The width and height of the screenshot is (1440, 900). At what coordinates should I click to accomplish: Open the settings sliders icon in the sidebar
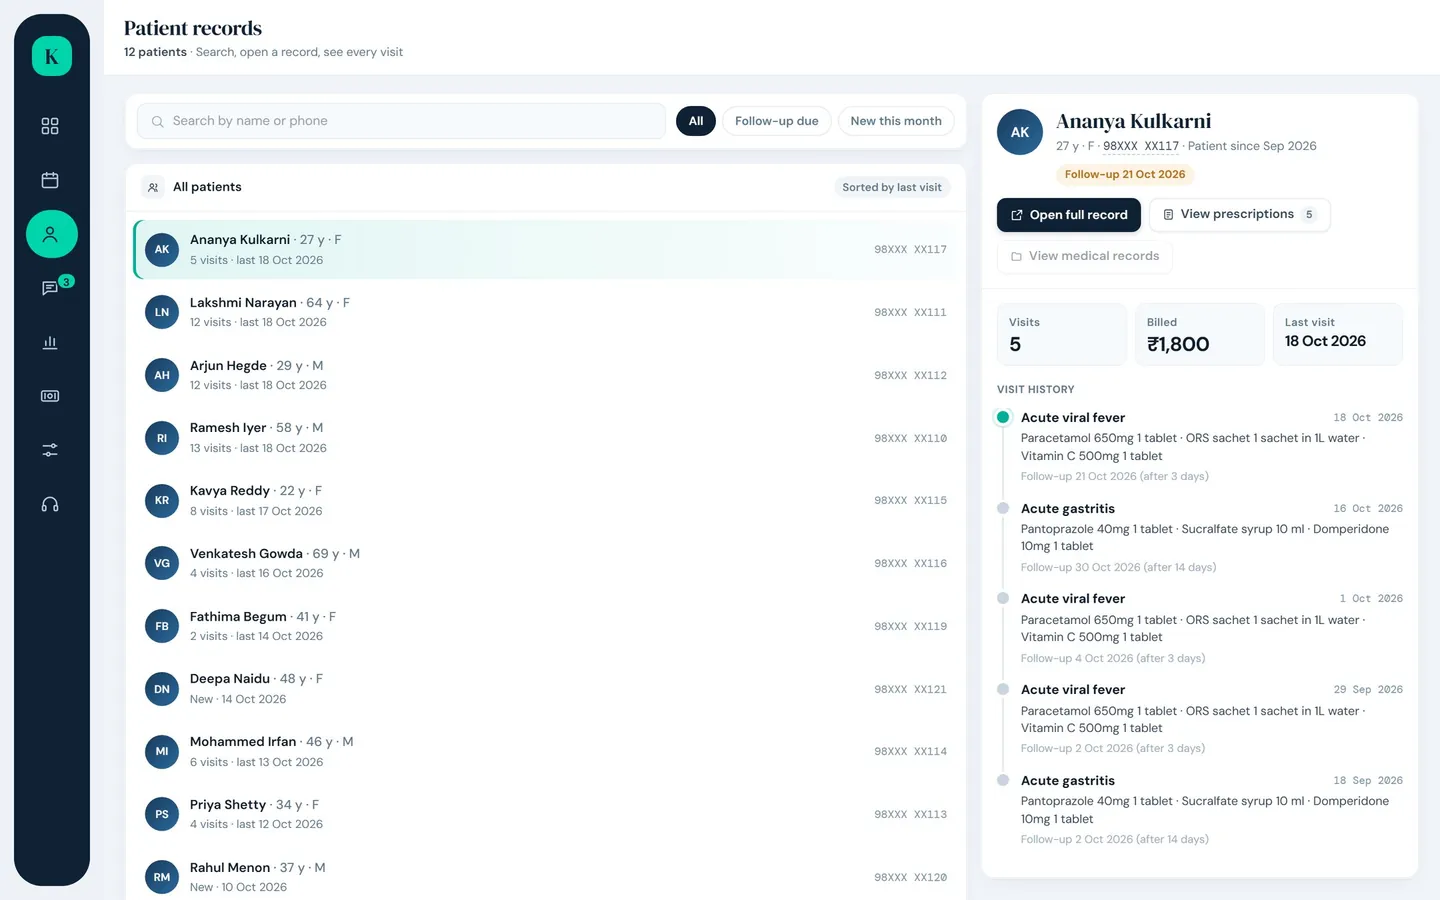point(50,450)
